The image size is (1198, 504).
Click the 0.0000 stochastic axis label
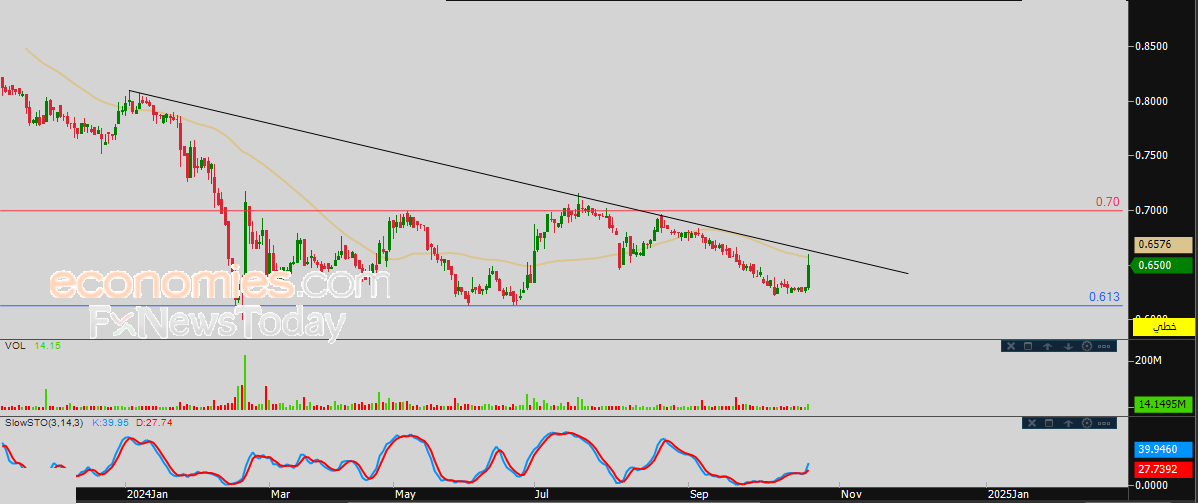coord(1151,485)
